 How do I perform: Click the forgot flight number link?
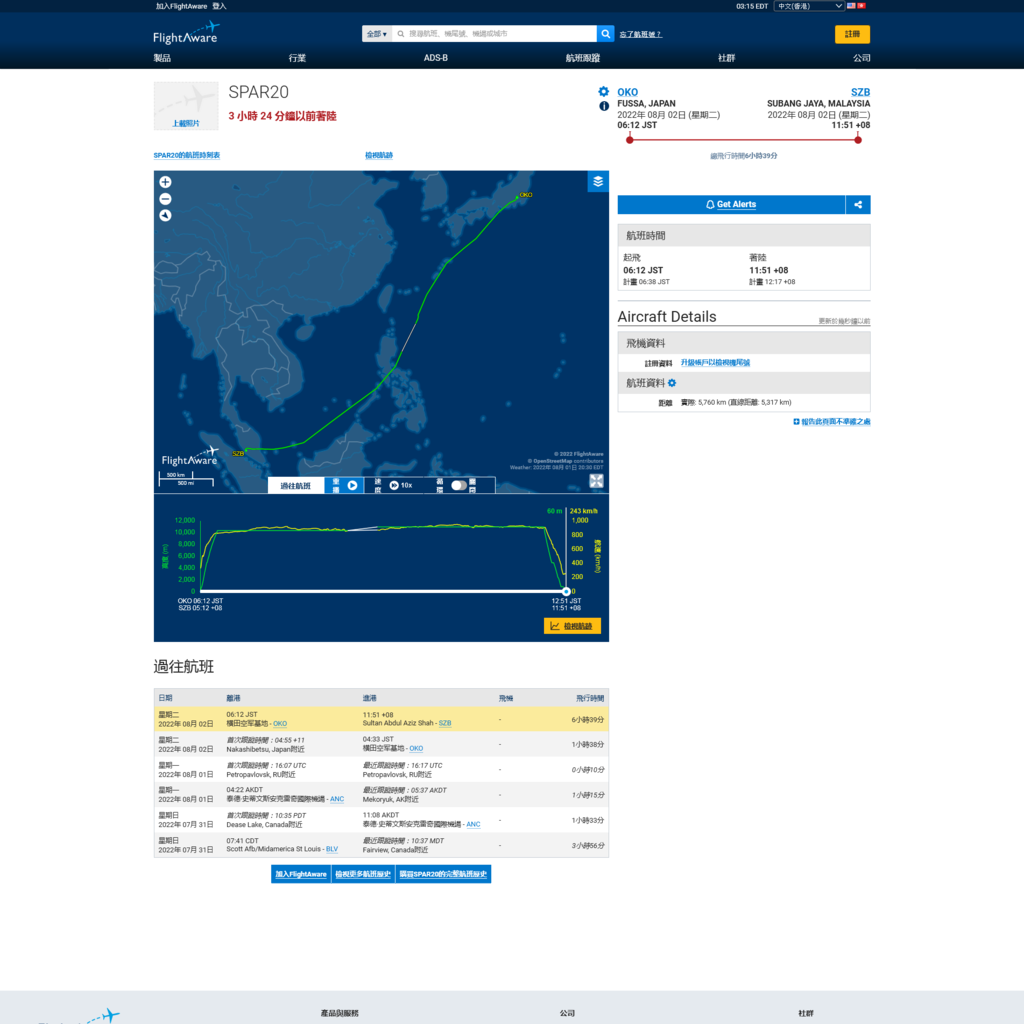[x=641, y=34]
